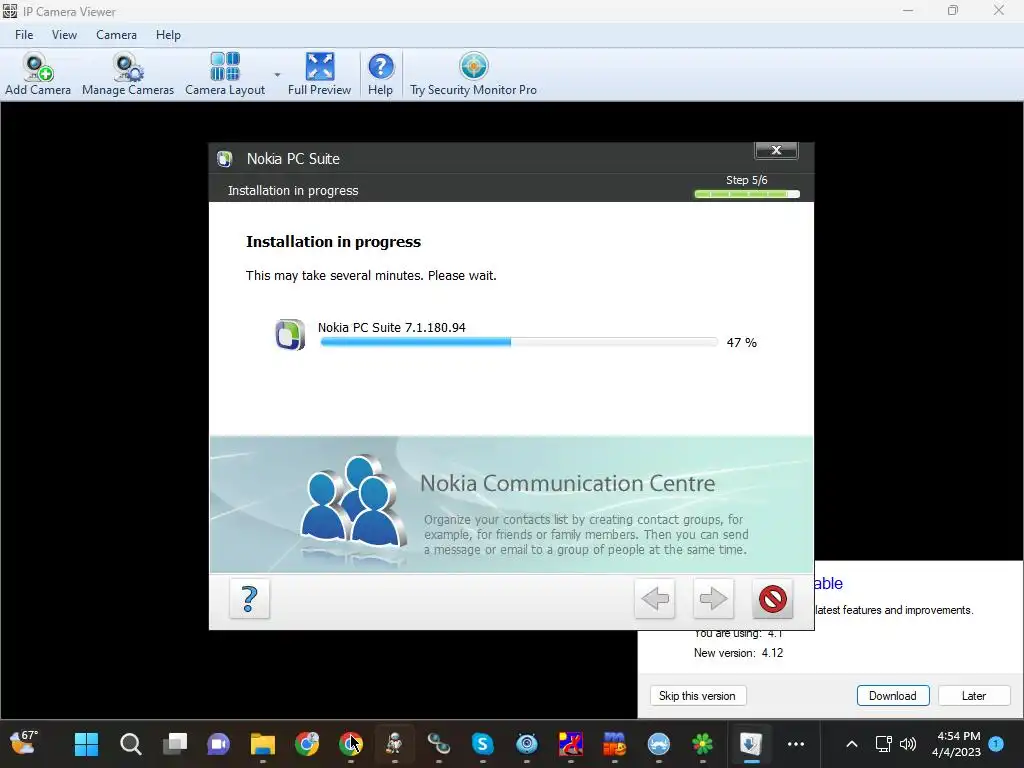Switch to Full Preview mode
The width and height of the screenshot is (1024, 768).
coord(319,74)
